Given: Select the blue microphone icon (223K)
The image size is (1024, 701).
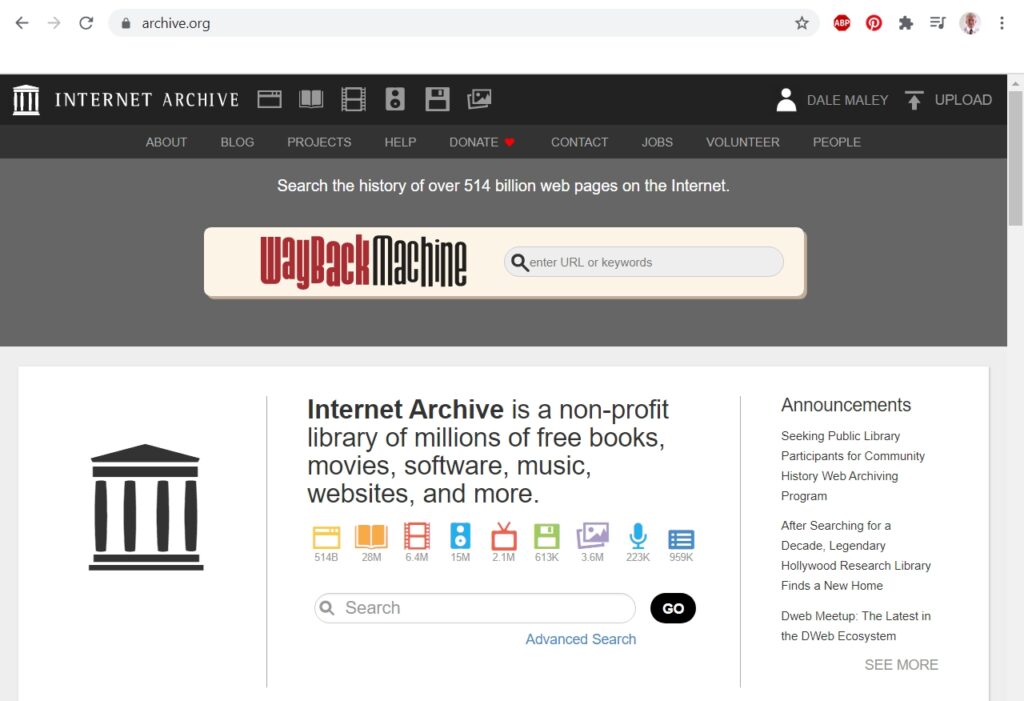Looking at the screenshot, I should click(x=638, y=536).
